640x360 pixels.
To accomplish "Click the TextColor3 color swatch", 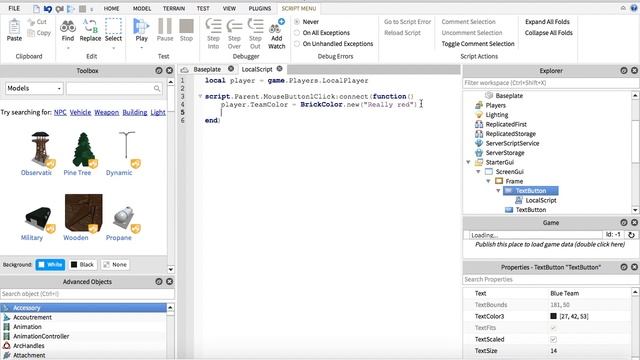I will (x=553, y=316).
